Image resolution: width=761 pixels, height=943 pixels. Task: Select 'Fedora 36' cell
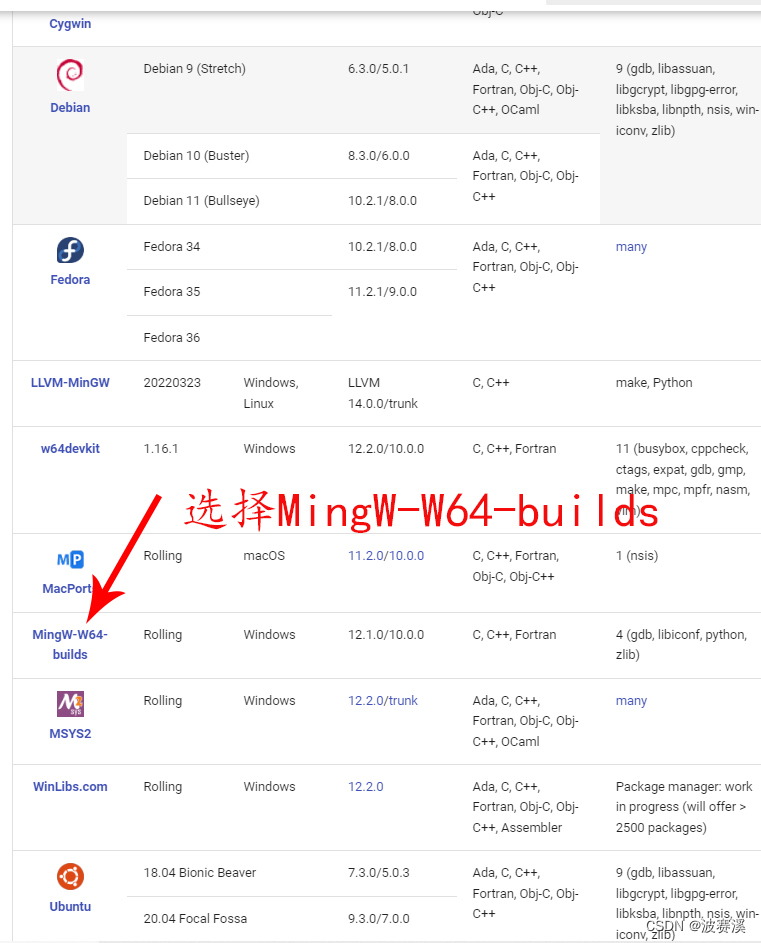[x=171, y=338]
